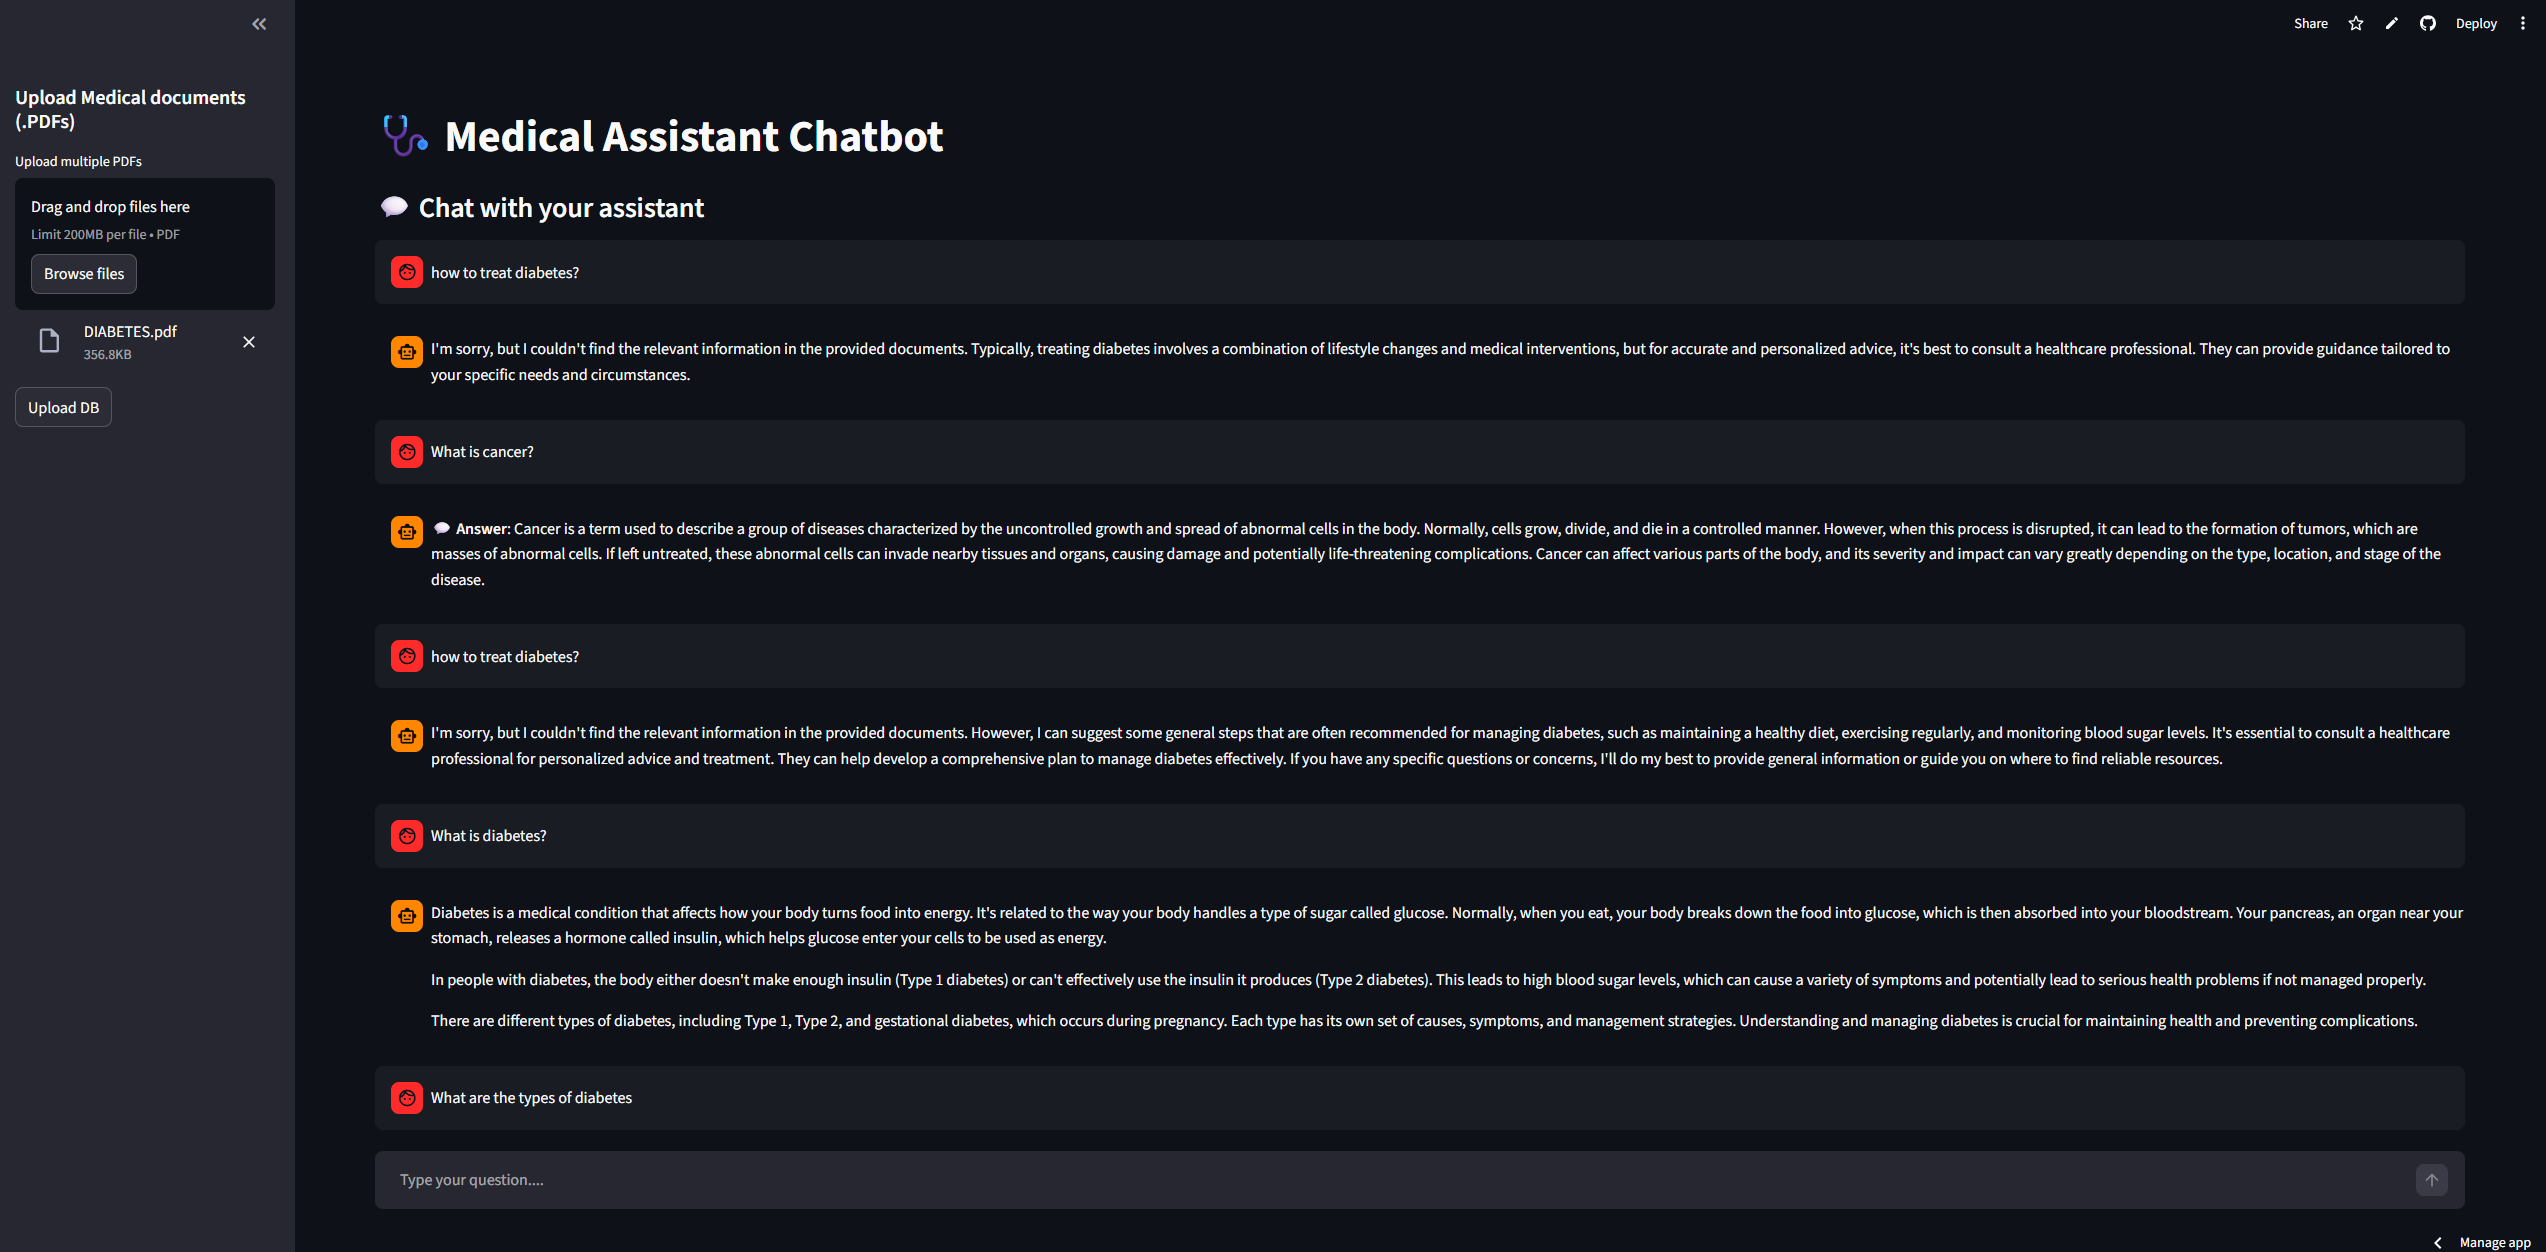Image resolution: width=2546 pixels, height=1252 pixels.
Task: Remove the DIABETES.pdf uploaded file
Action: (249, 342)
